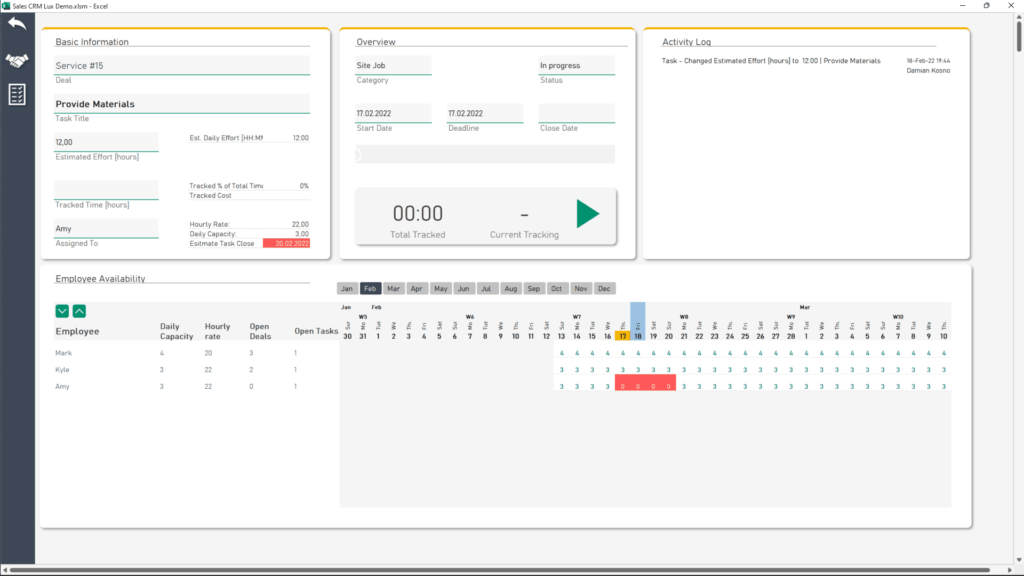Select the Jun month tab
This screenshot has height=576, width=1024.
pos(463,288)
